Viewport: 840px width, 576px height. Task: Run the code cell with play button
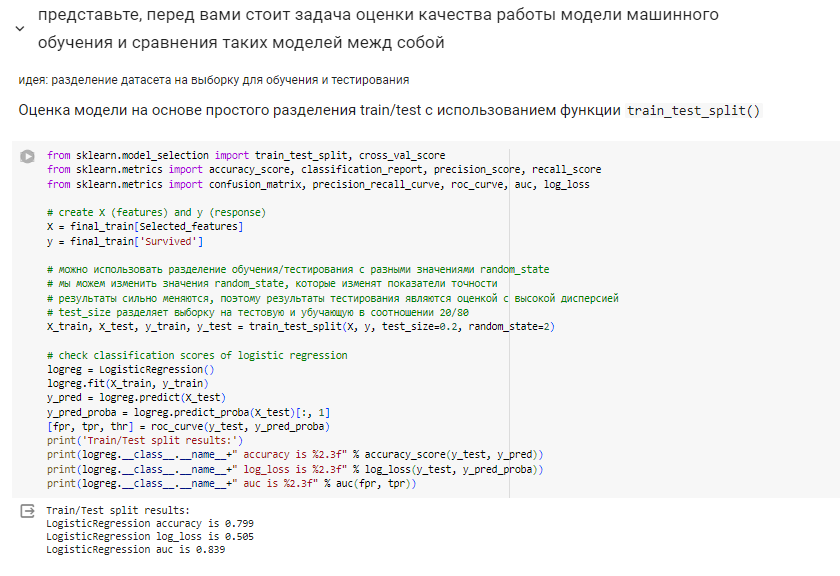(27, 156)
